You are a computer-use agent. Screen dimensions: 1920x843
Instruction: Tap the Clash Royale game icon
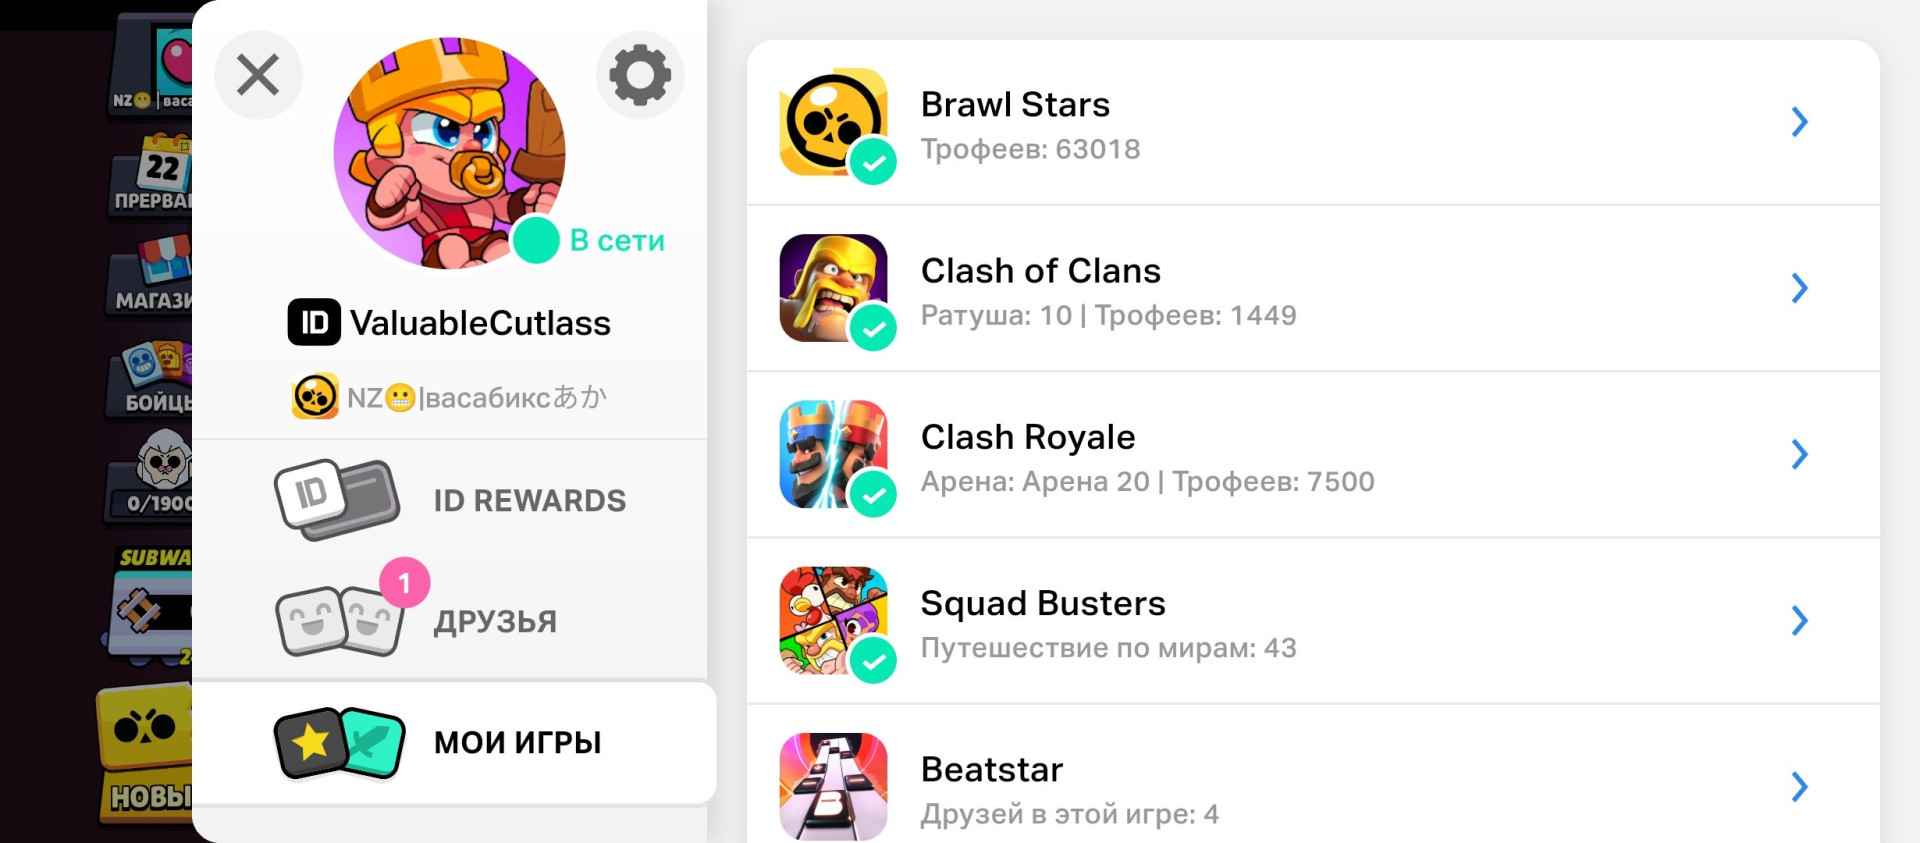(834, 454)
